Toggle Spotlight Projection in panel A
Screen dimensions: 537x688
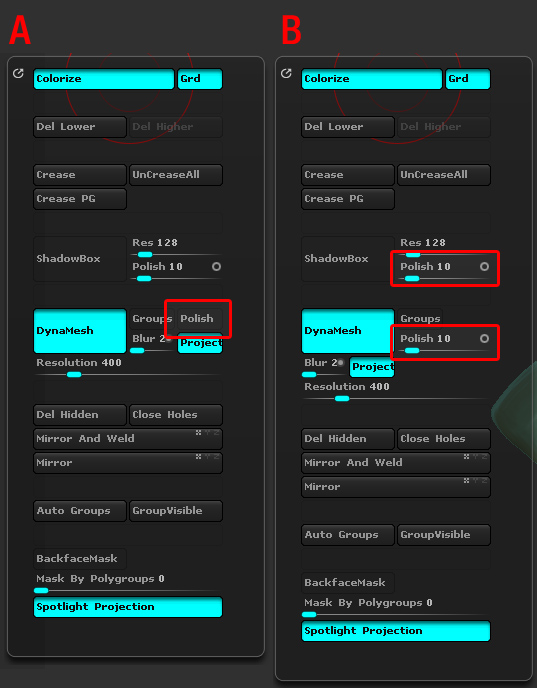(x=128, y=607)
